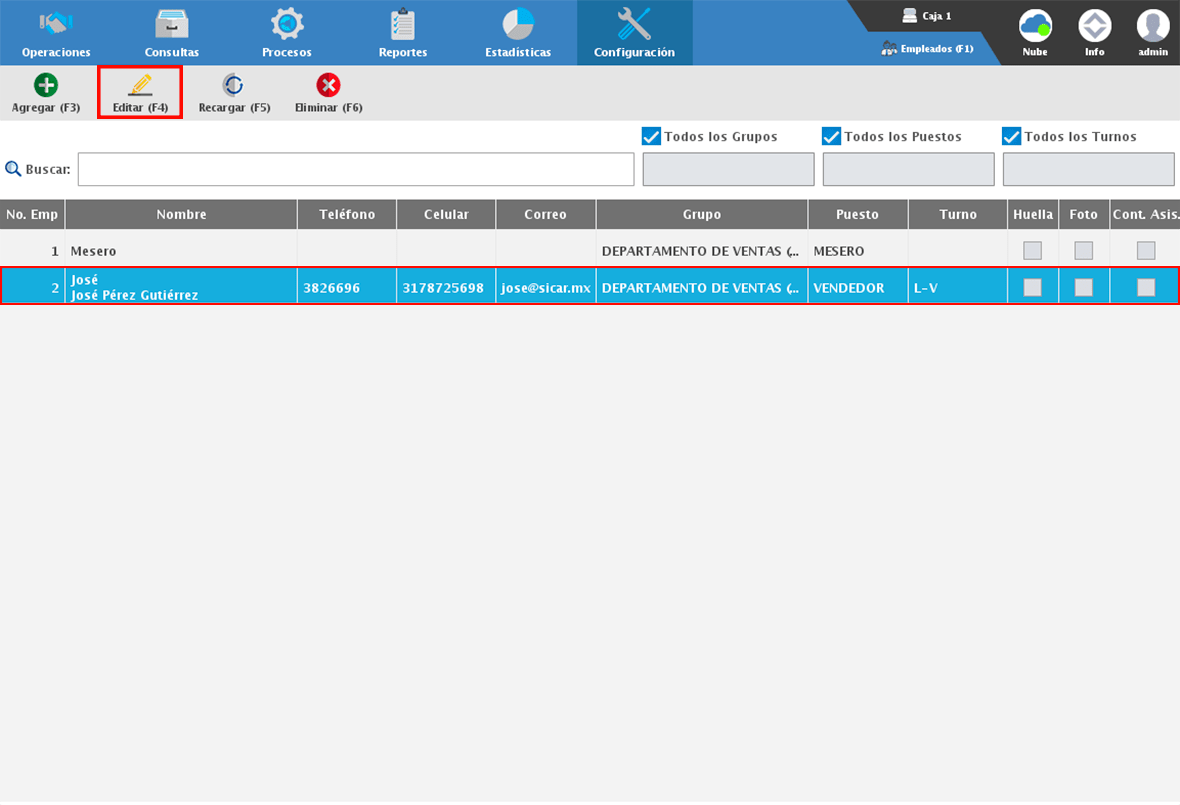Image resolution: width=1180 pixels, height=805 pixels.
Task: Open the Nube cloud icon
Action: pyautogui.click(x=1035, y=26)
